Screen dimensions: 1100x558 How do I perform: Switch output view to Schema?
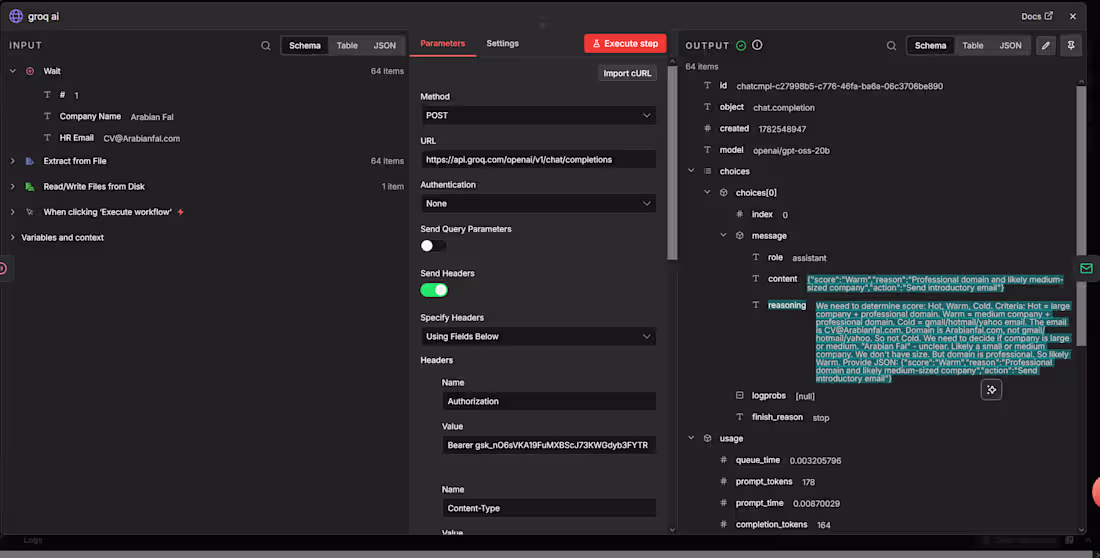tap(930, 46)
